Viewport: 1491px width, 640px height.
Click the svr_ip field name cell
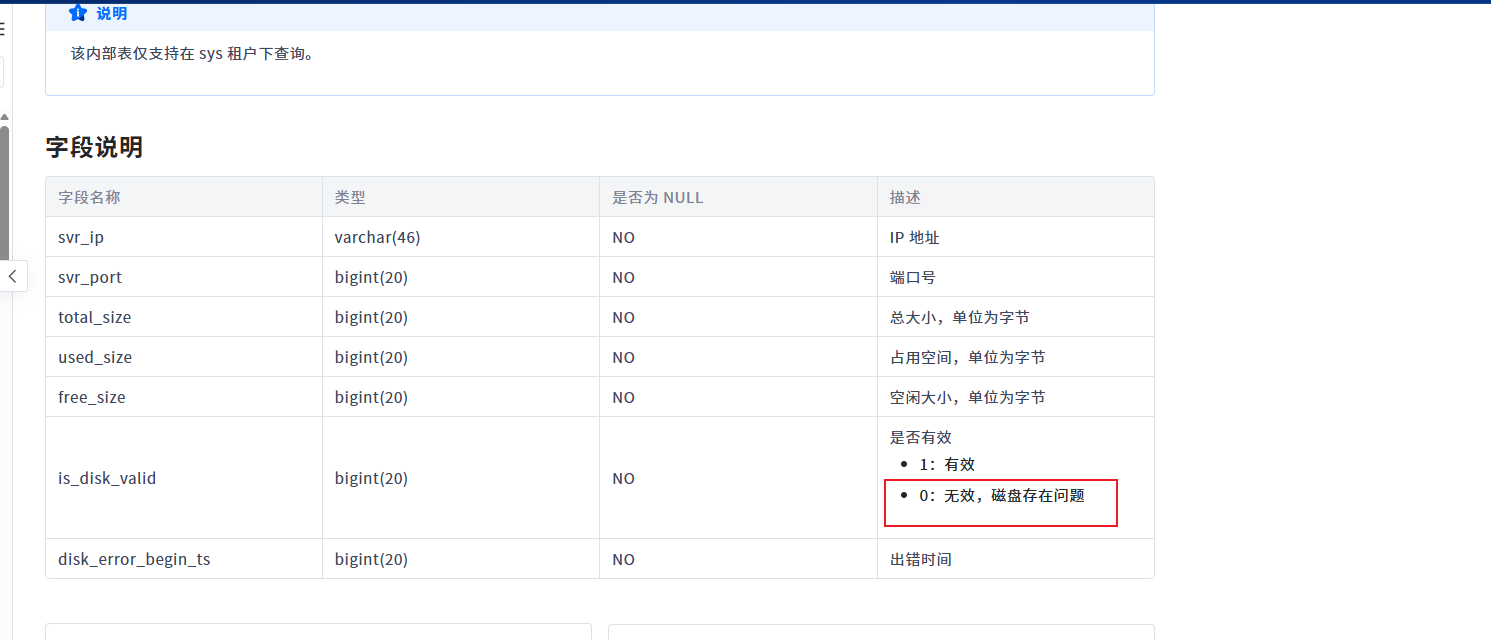81,237
